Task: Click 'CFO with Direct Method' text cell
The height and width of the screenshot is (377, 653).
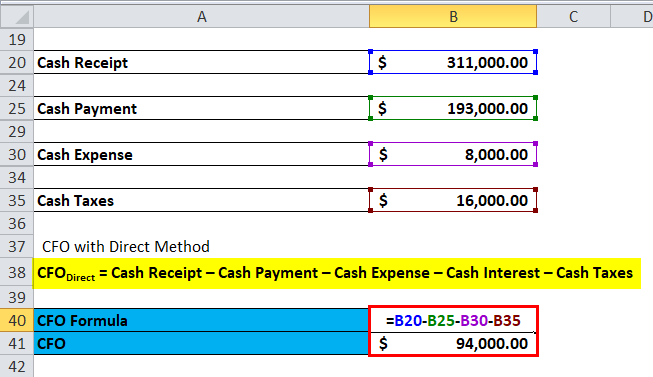Action: pos(202,246)
